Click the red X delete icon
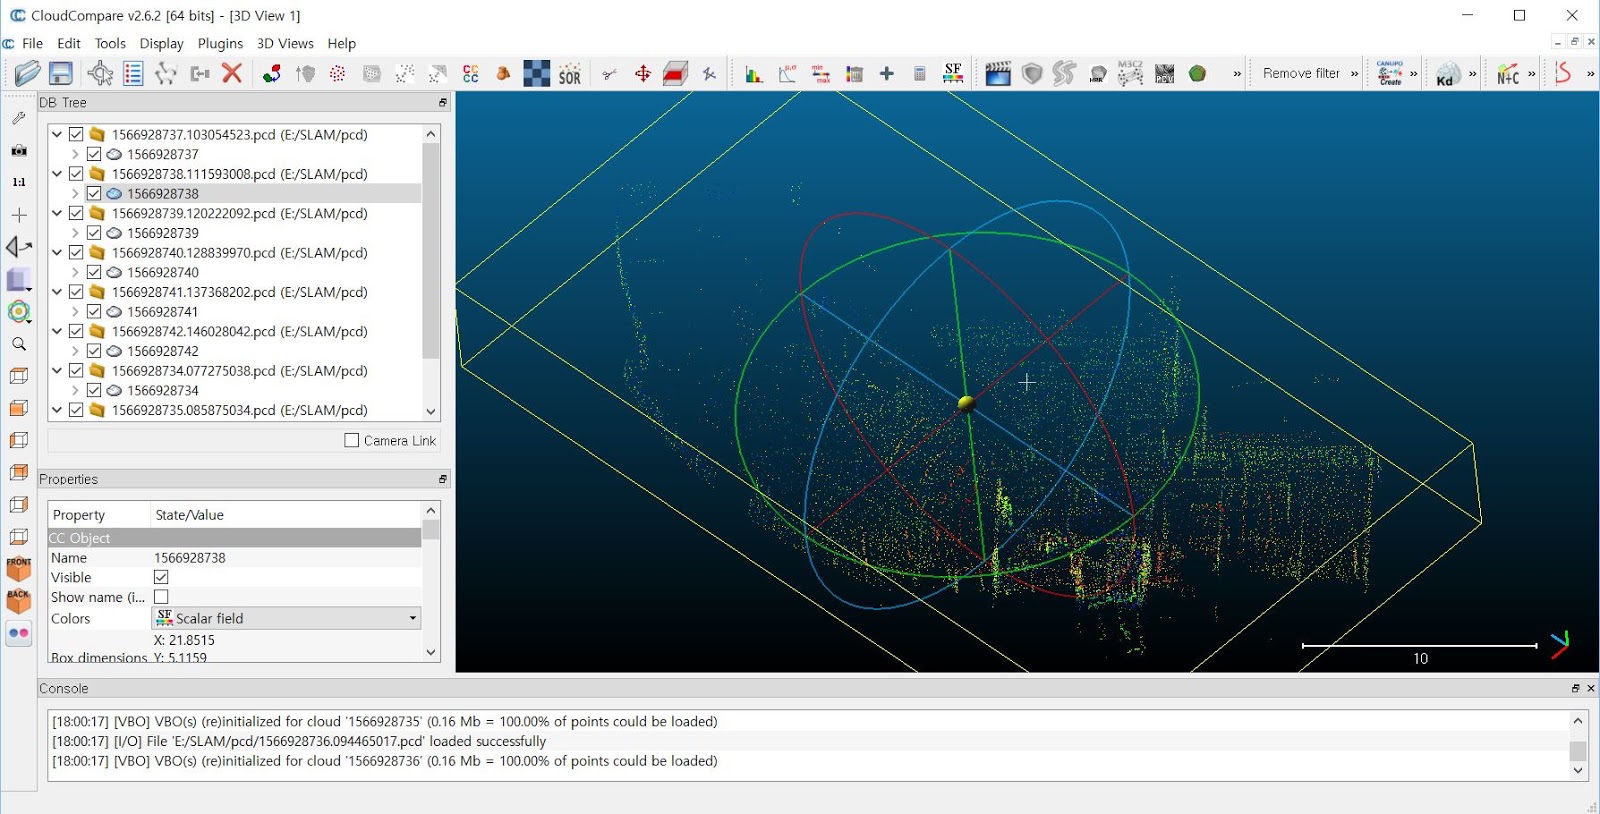Screen dimensions: 1600x814 click(232, 73)
